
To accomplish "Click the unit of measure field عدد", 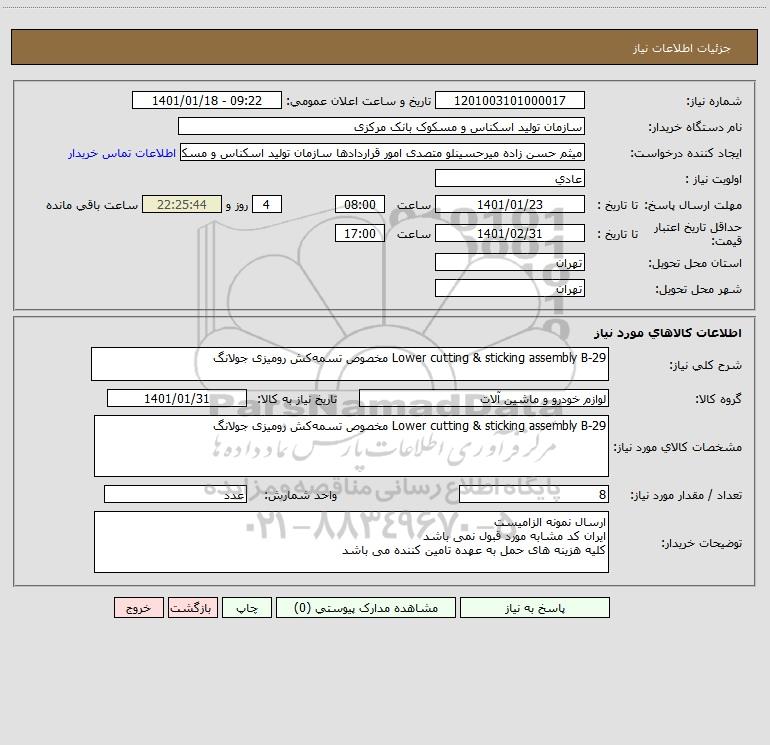I will tap(175, 494).
